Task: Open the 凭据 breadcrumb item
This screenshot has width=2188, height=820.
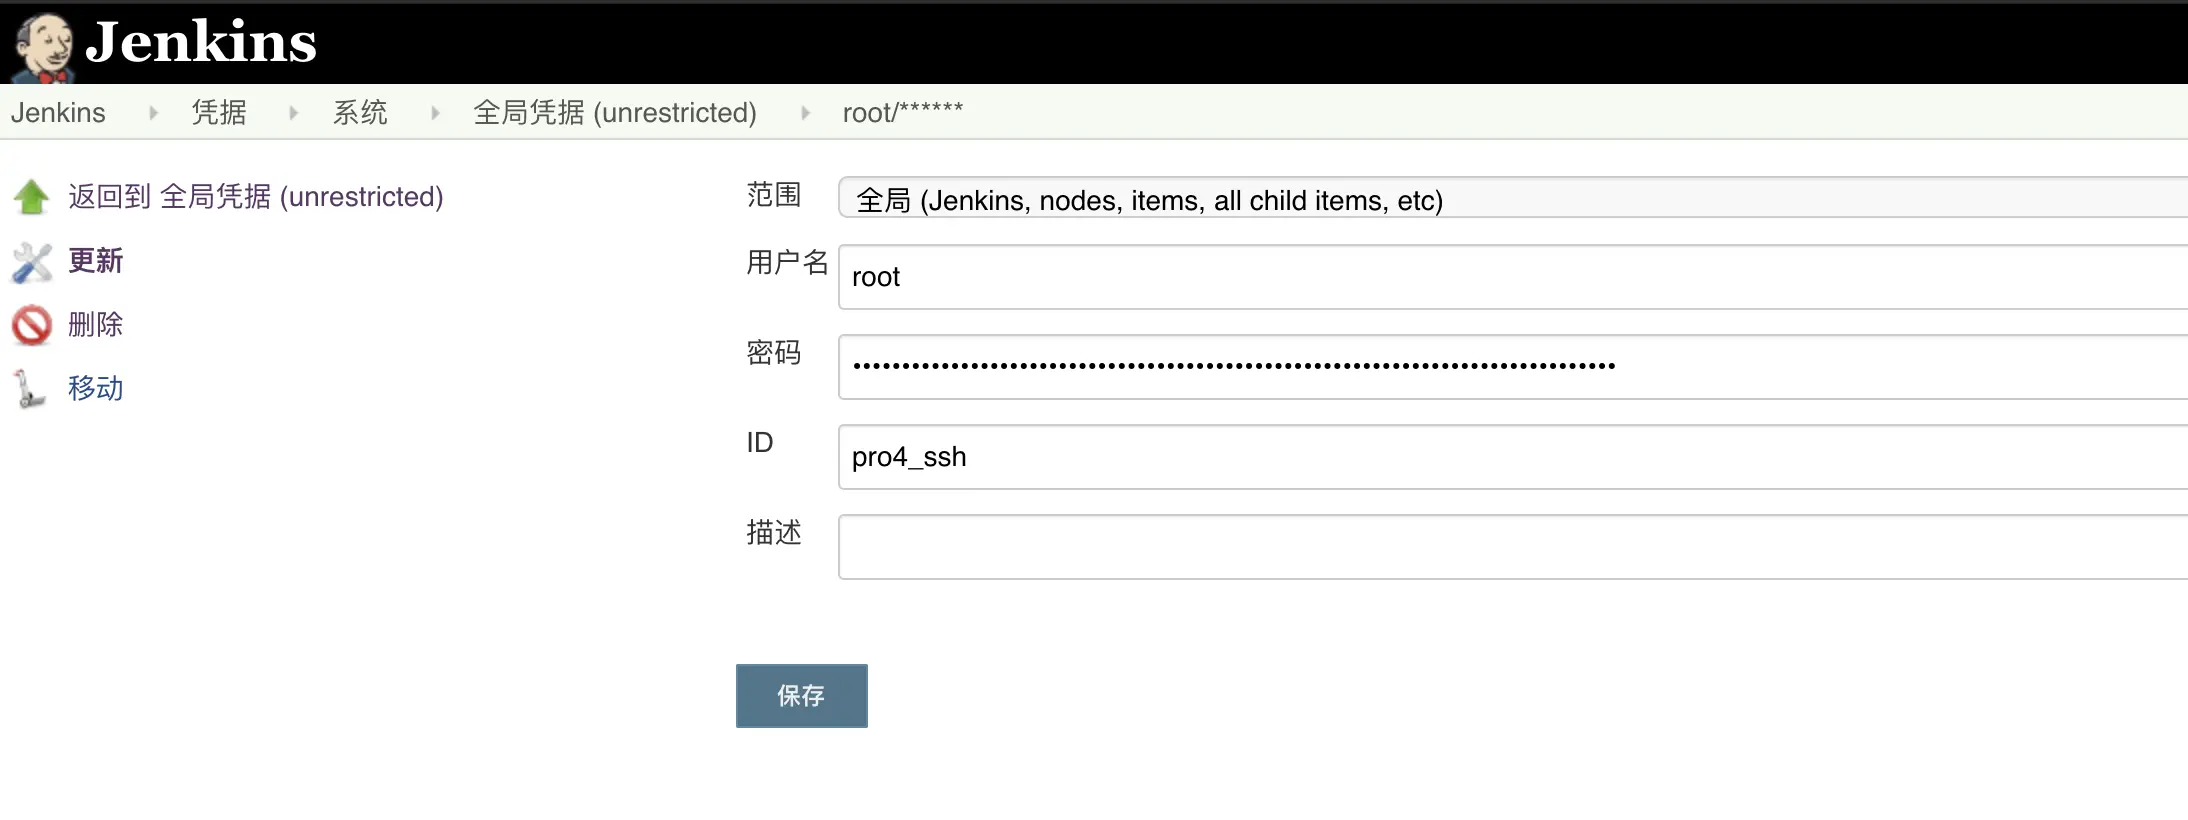Action: 219,112
